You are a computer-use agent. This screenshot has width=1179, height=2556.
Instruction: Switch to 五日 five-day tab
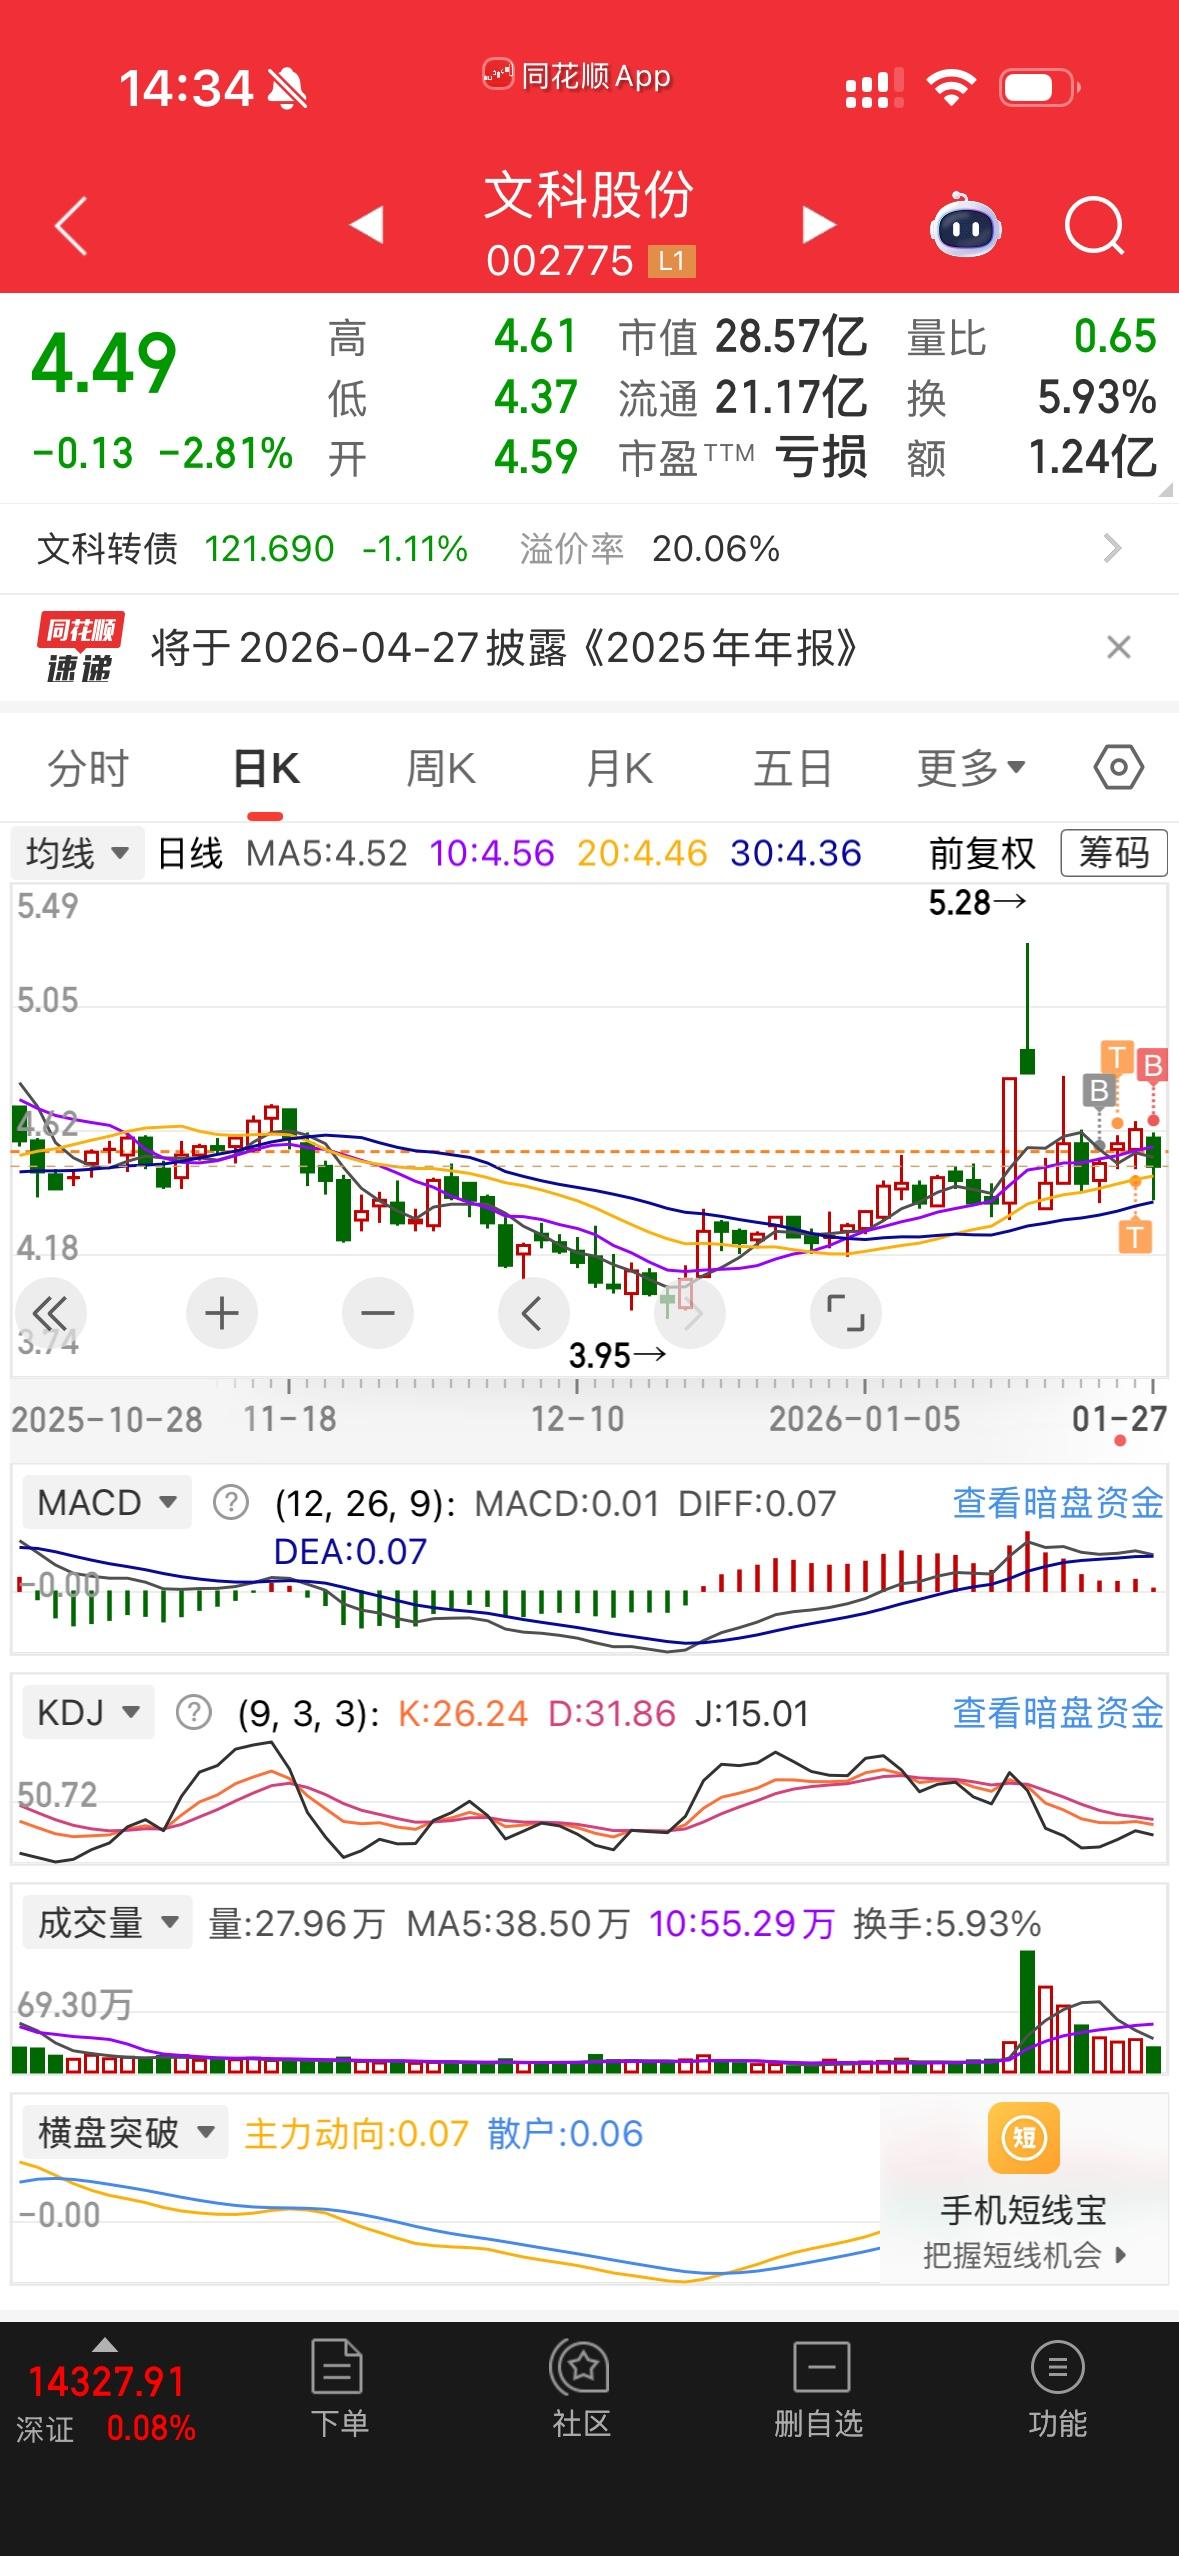click(x=793, y=769)
